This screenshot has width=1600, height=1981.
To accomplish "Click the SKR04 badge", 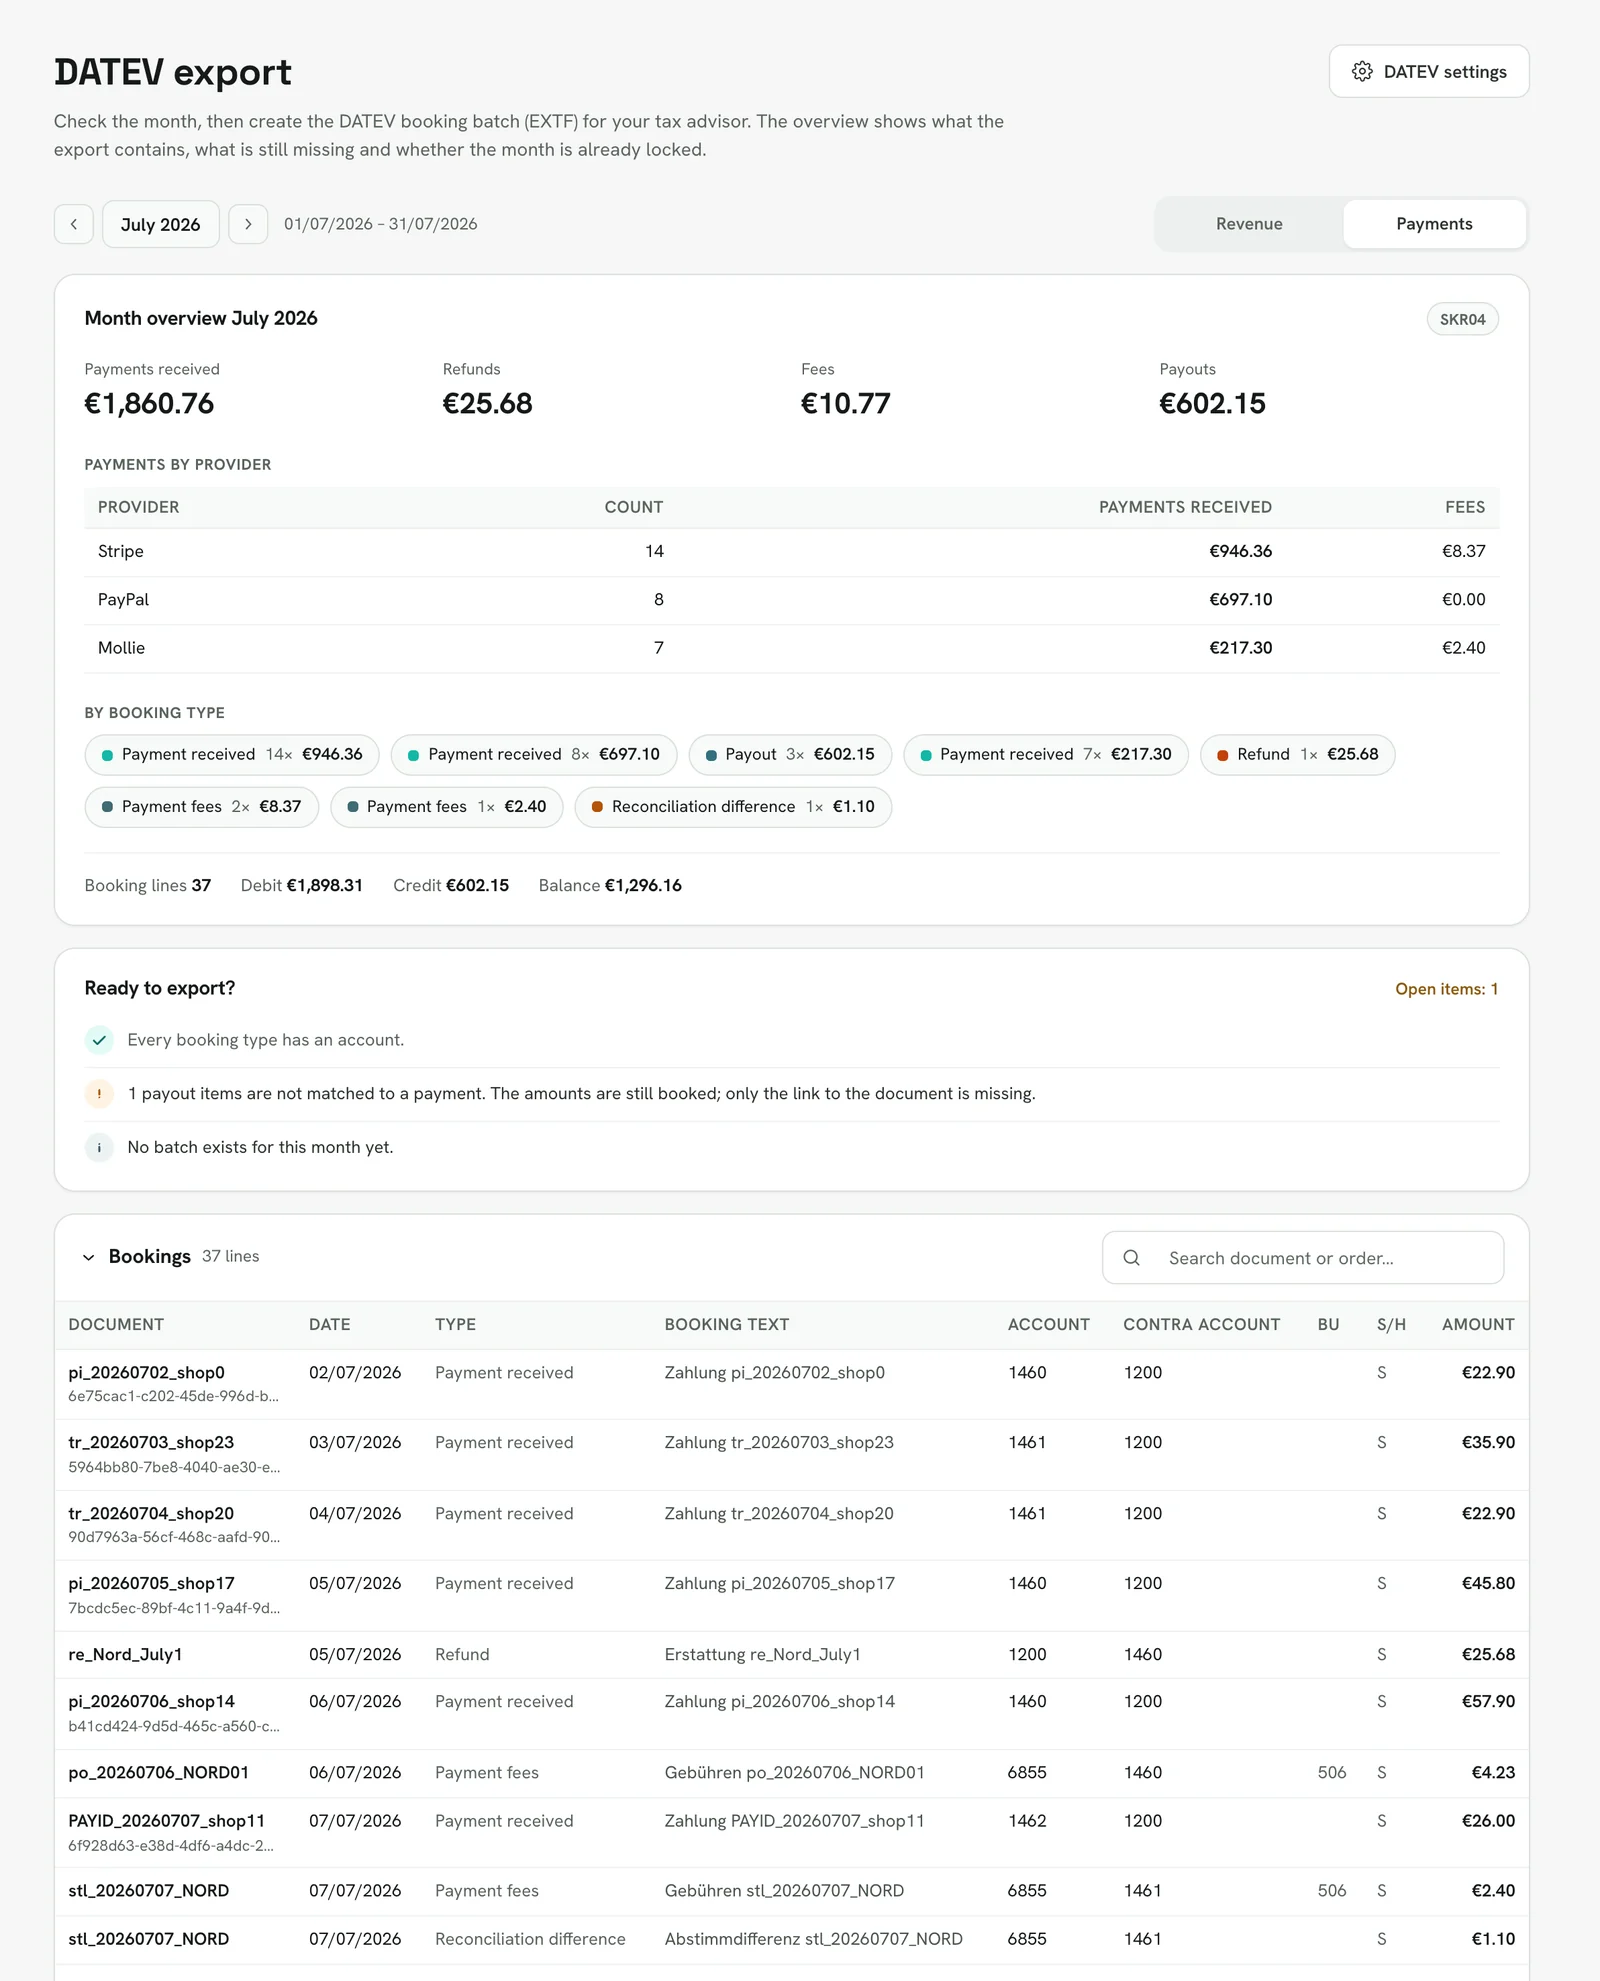I will (x=1462, y=319).
